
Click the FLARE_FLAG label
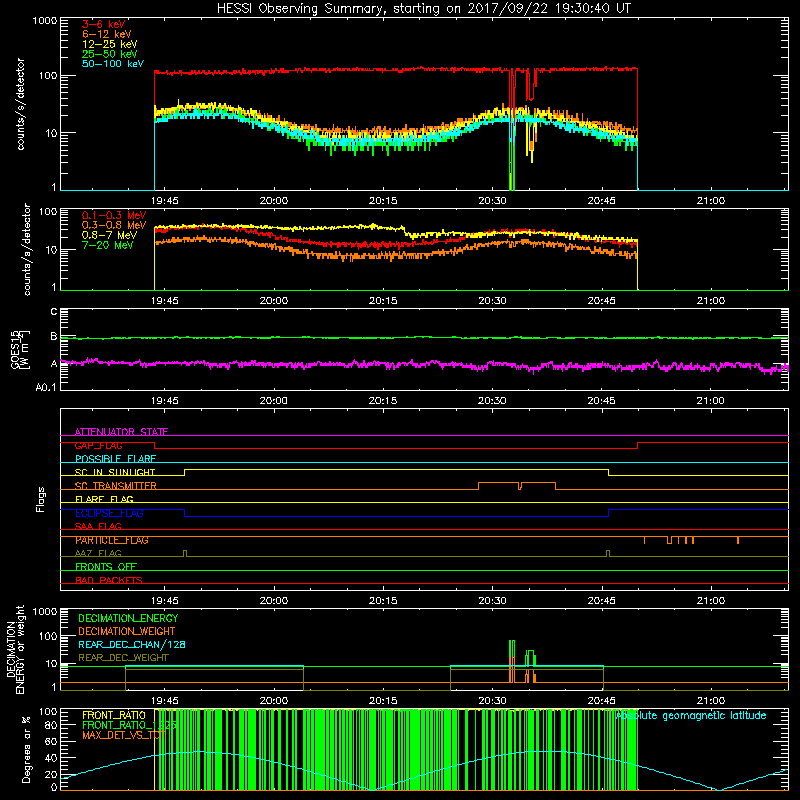[x=104, y=499]
